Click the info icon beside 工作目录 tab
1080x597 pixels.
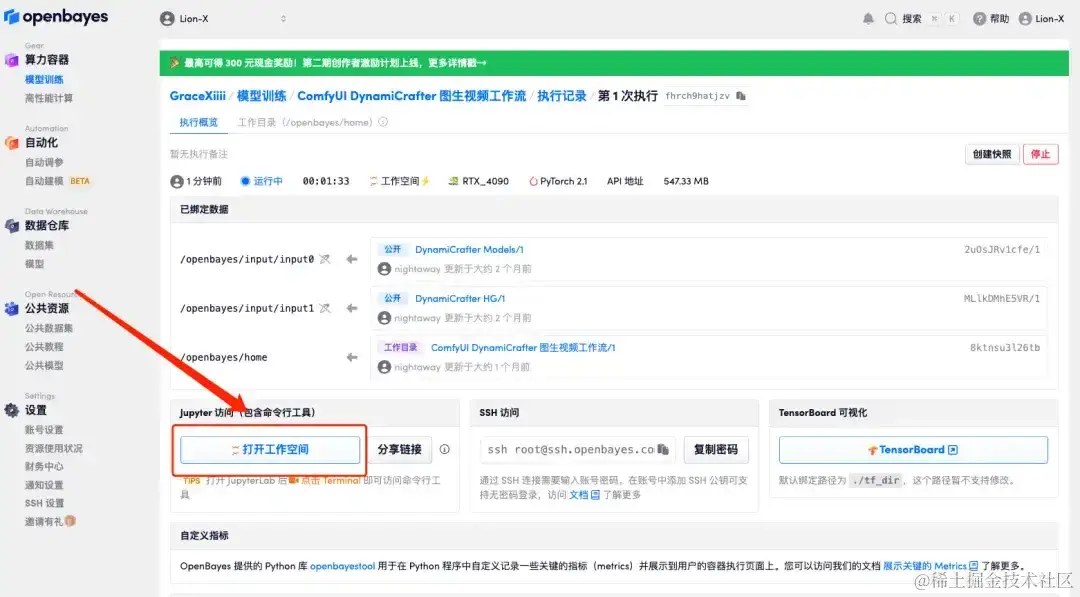[383, 122]
